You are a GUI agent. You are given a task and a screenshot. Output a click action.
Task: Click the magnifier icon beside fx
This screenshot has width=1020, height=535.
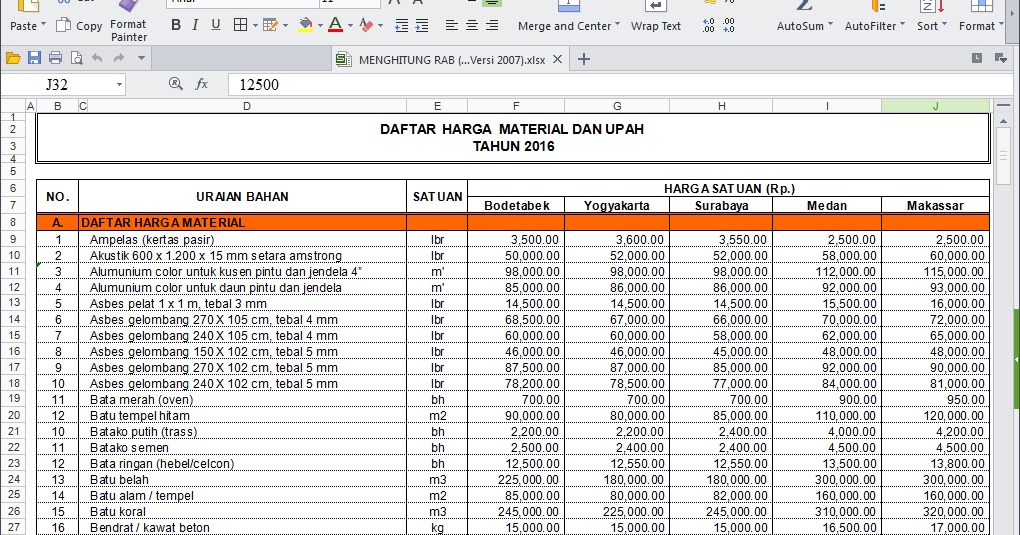click(175, 84)
